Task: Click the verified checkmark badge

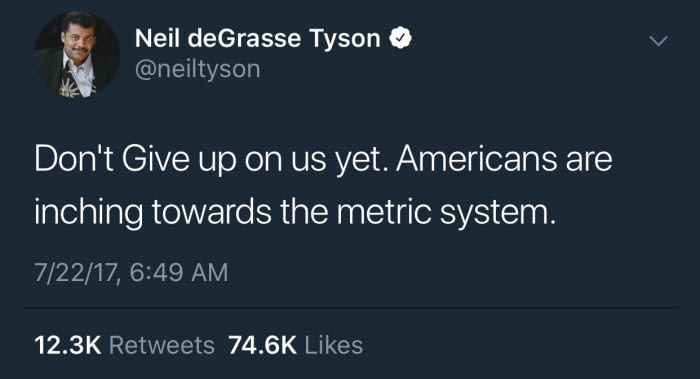Action: pos(400,38)
